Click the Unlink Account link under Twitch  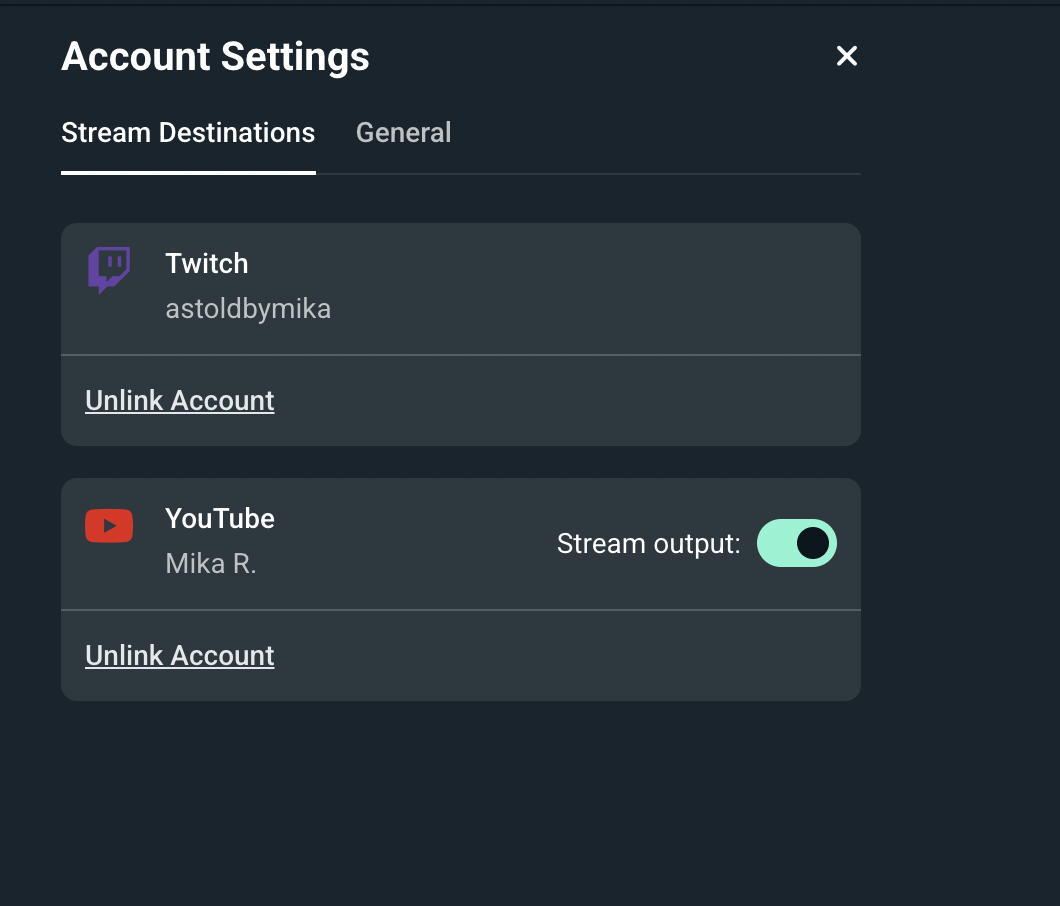pyautogui.click(x=179, y=400)
